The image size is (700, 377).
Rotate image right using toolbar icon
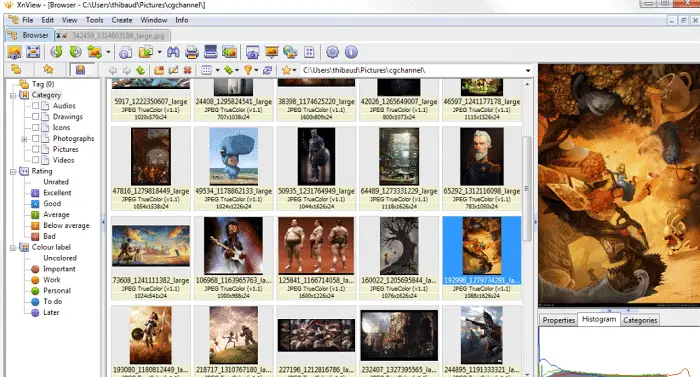point(75,52)
